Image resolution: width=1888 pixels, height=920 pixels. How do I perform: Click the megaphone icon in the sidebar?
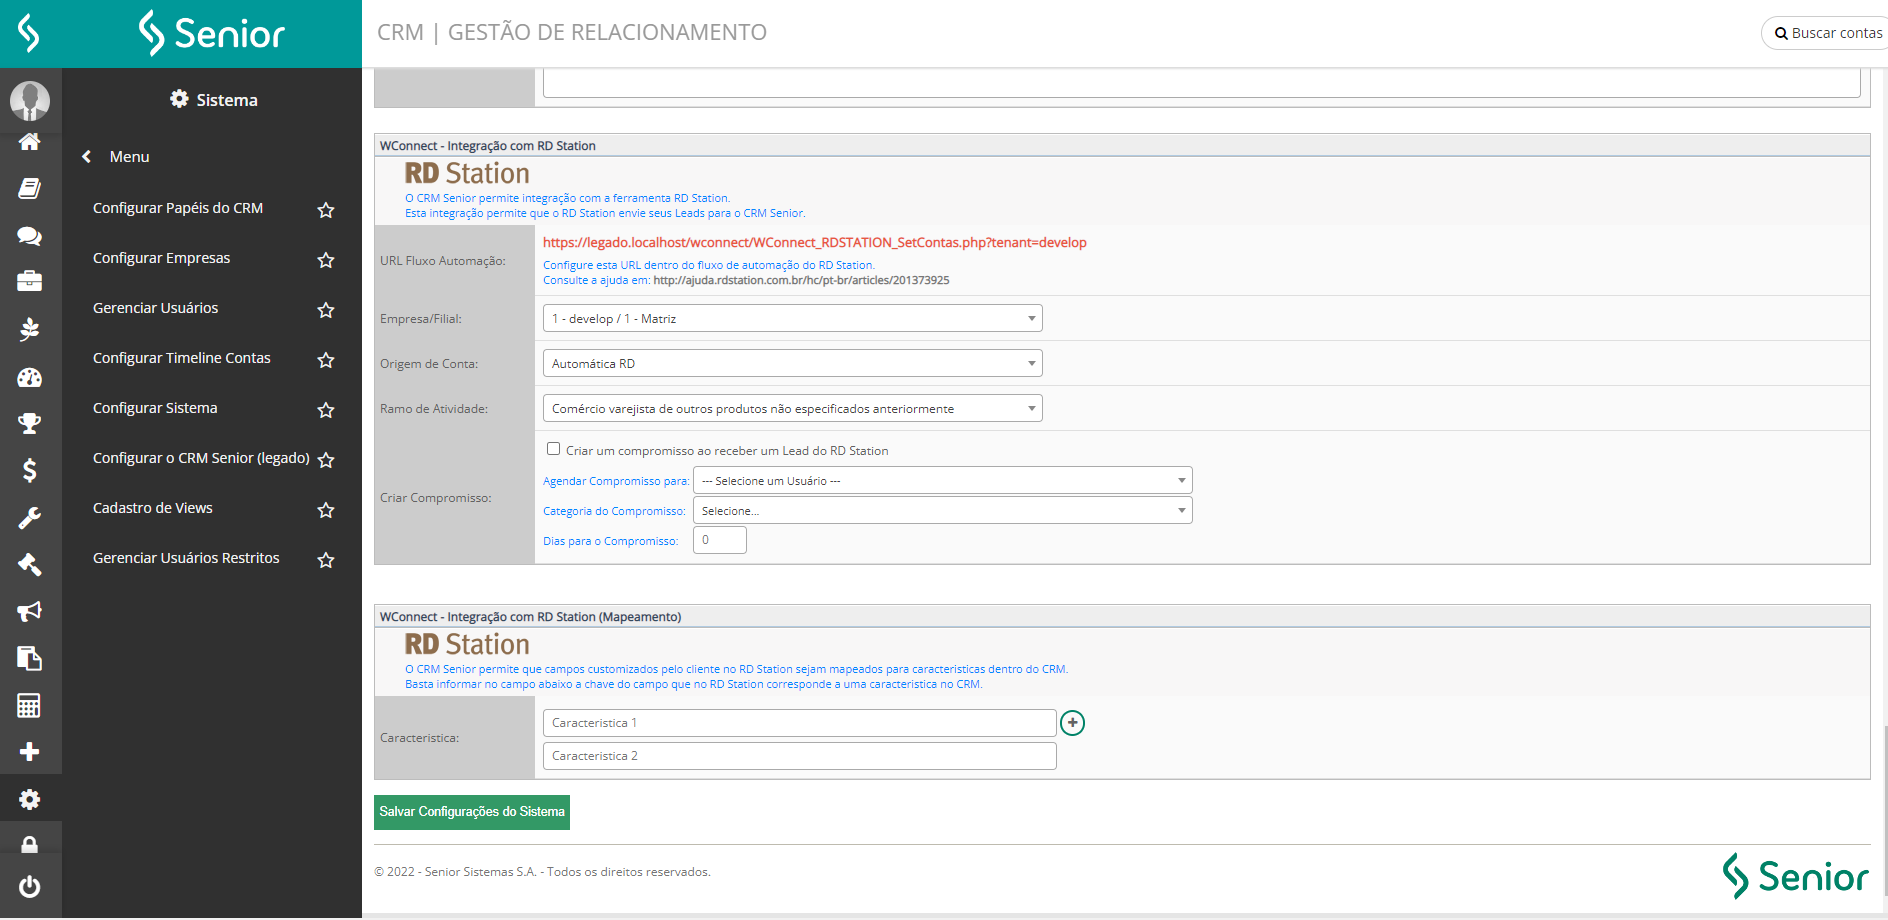30,611
